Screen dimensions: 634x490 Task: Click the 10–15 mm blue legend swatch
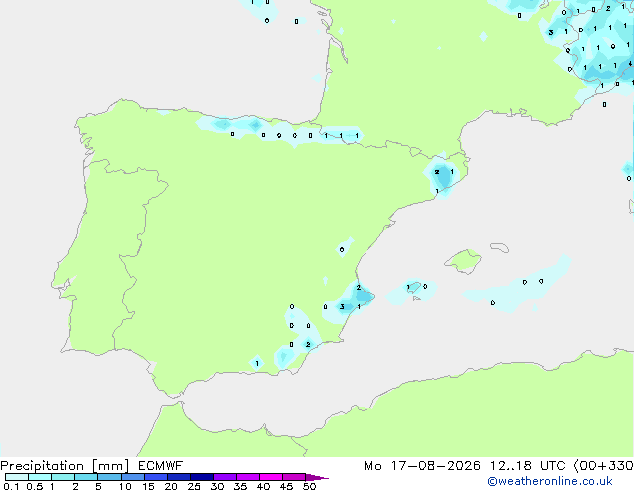[132, 477]
